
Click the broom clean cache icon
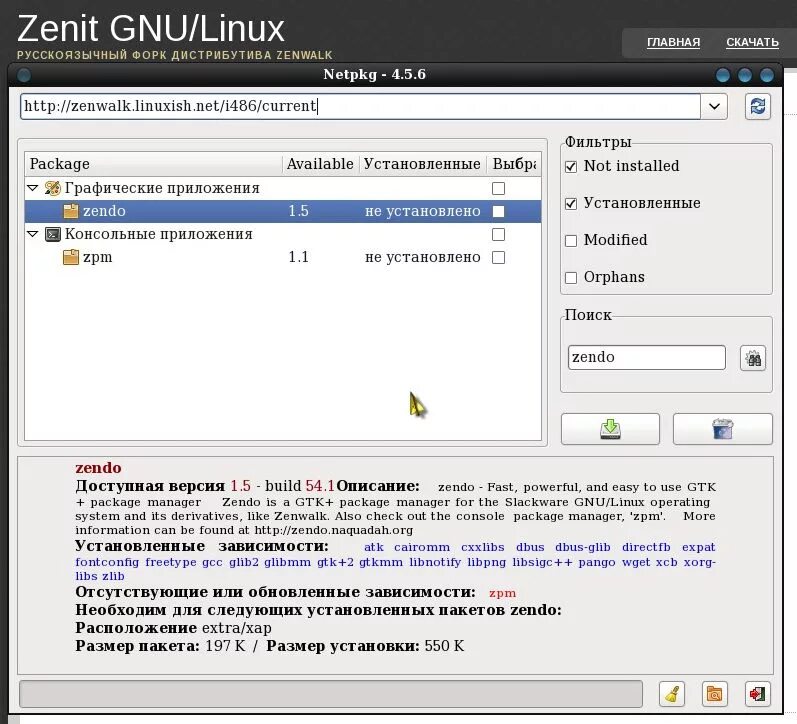point(671,693)
